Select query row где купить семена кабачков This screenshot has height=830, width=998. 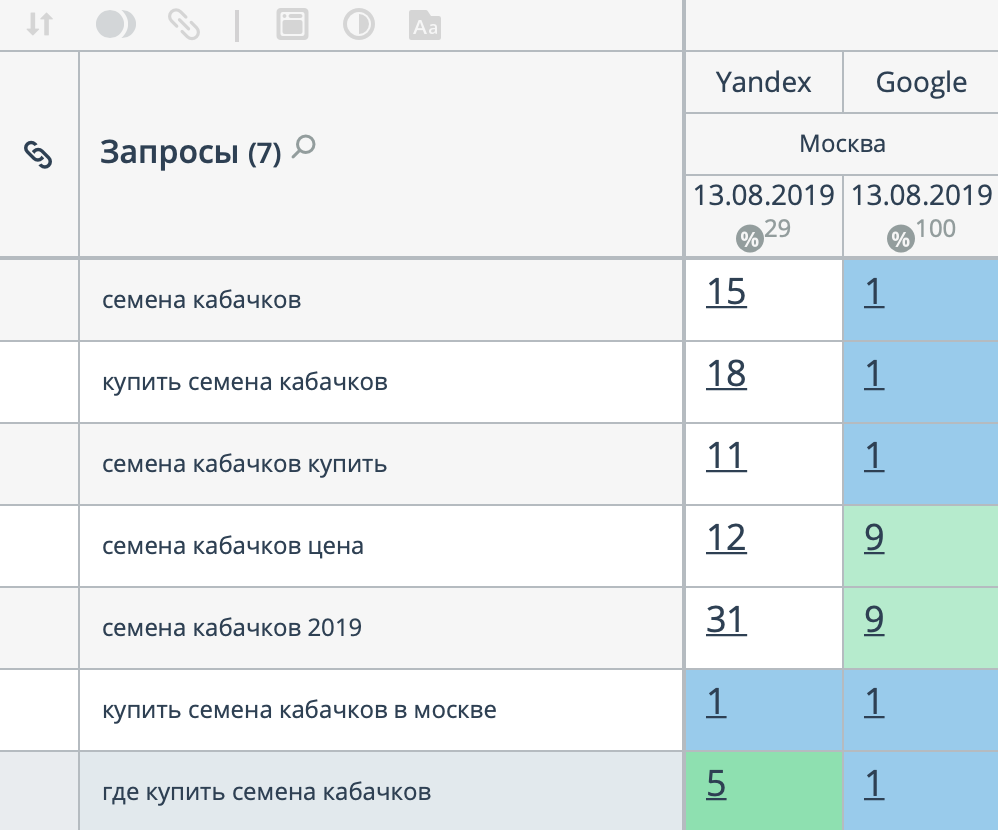click(x=266, y=792)
